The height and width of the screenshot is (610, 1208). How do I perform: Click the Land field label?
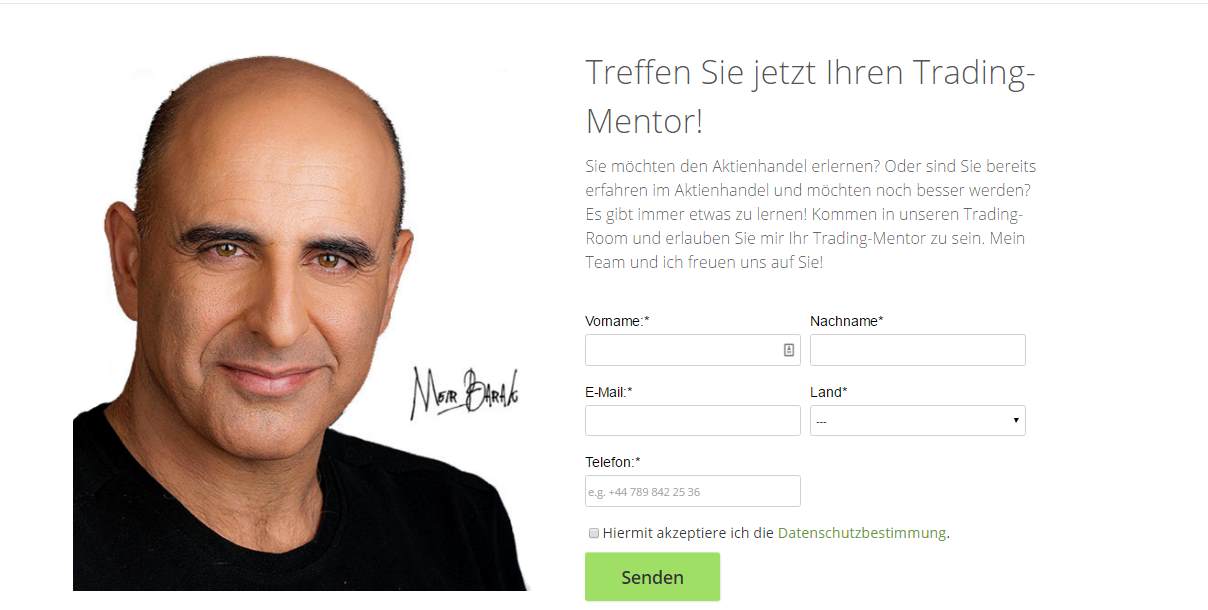pos(829,392)
